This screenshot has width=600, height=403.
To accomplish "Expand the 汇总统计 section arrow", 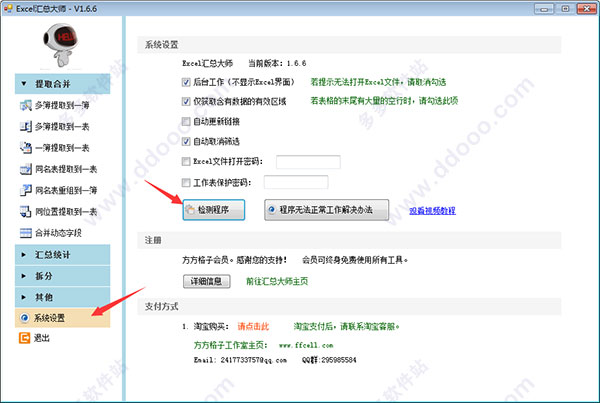I will point(24,255).
